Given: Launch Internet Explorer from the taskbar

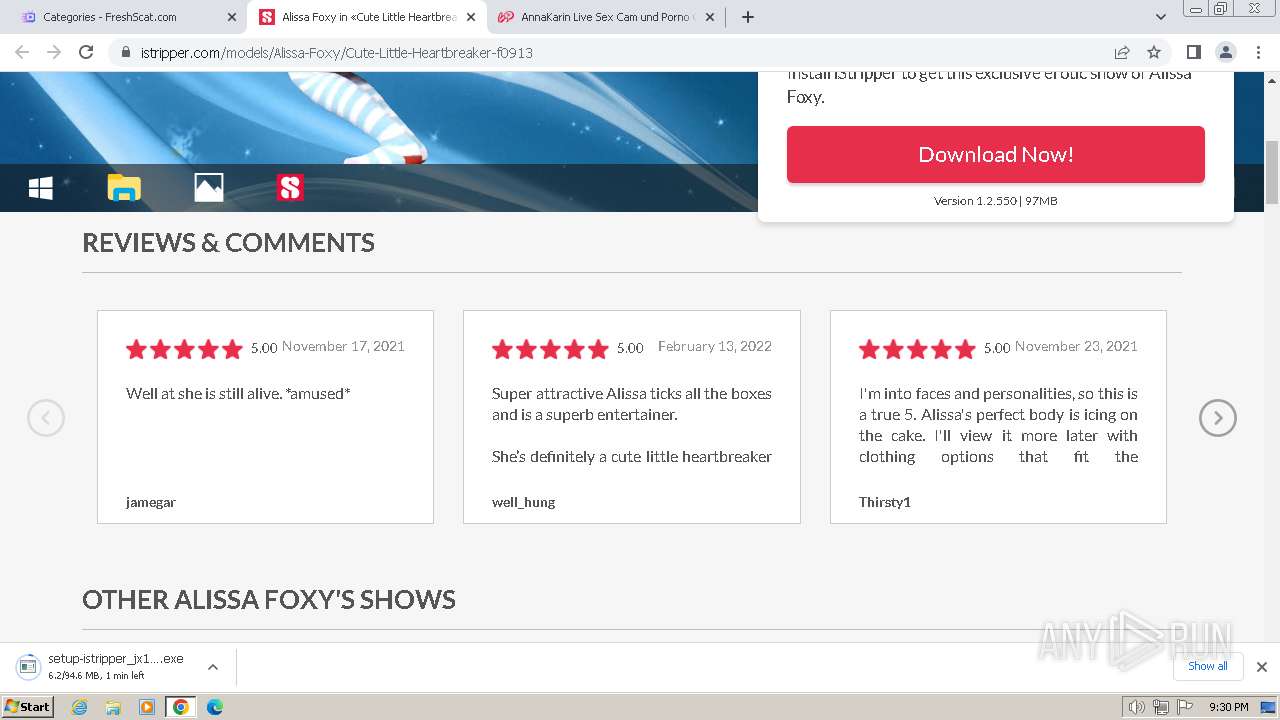Looking at the screenshot, I should click(x=79, y=707).
